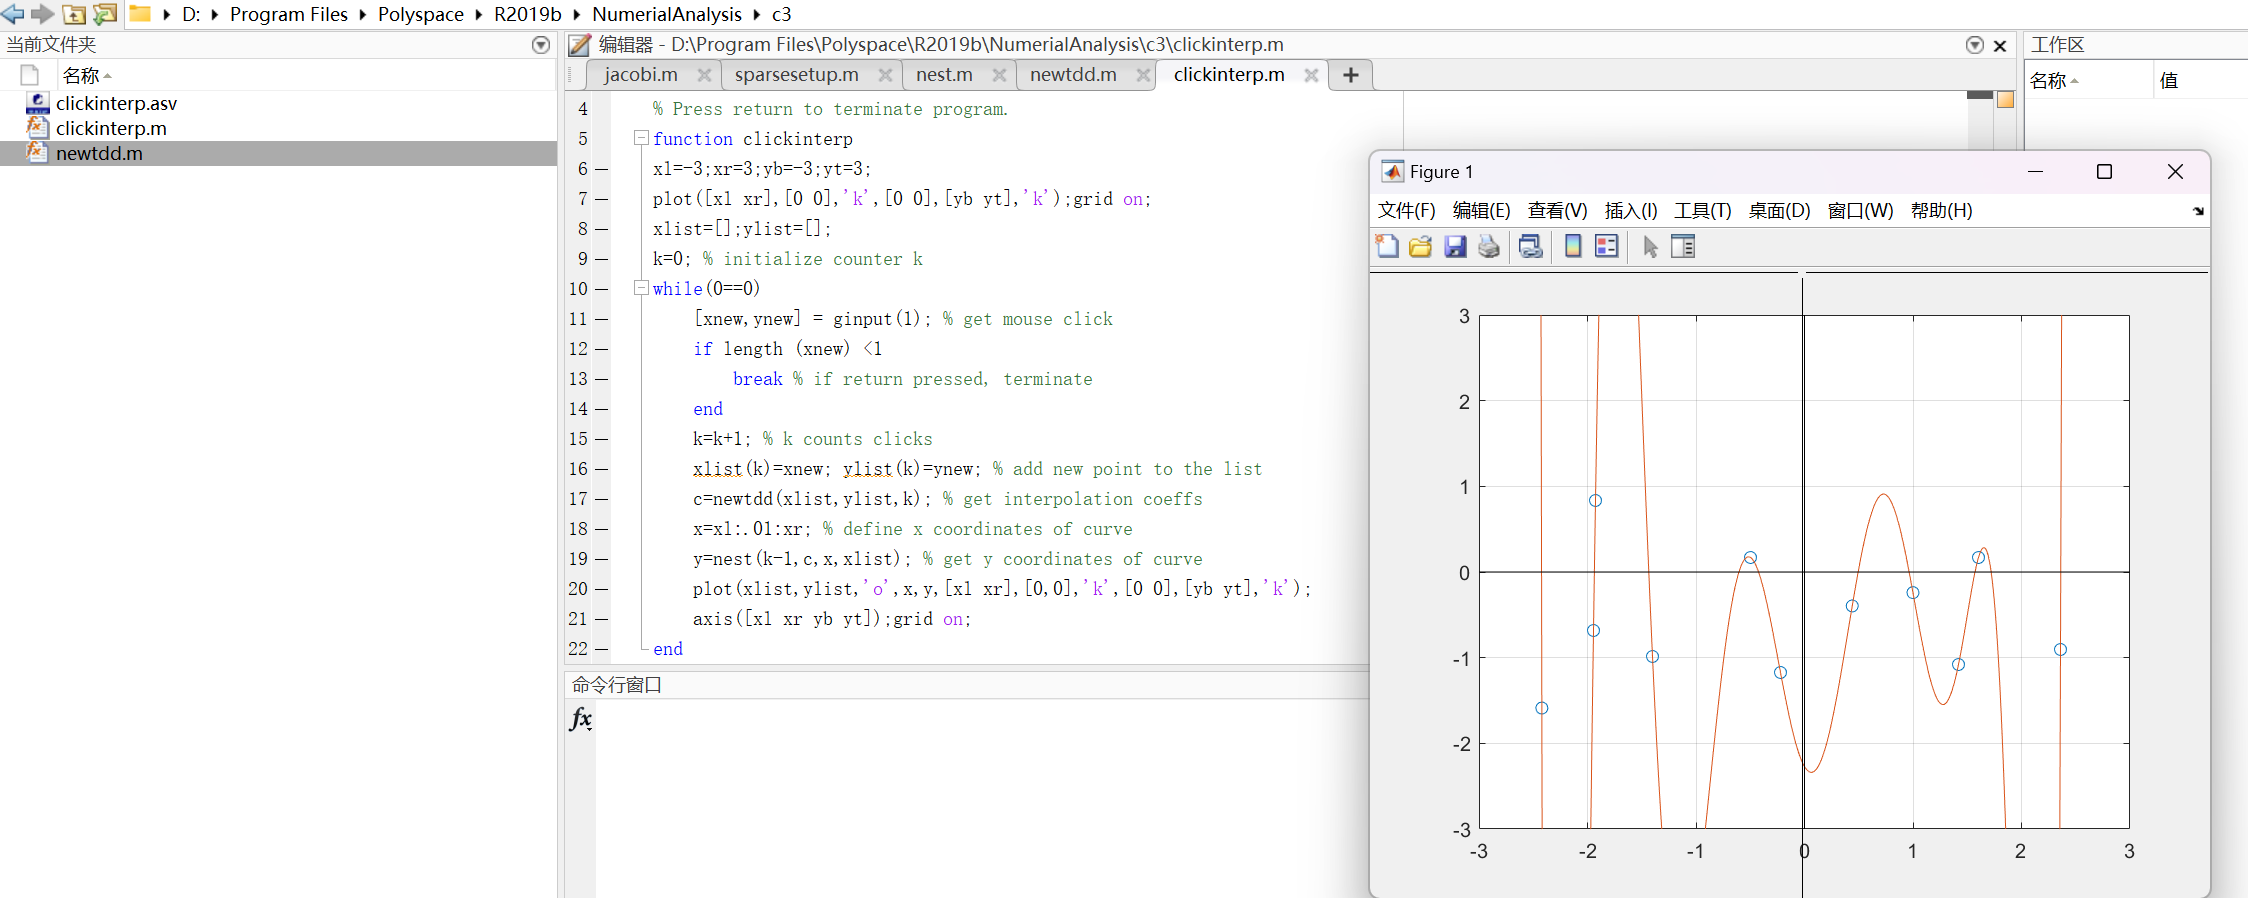Screen dimensions: 2248x898
Task: Close the editor panel with the X
Action: point(2000,45)
